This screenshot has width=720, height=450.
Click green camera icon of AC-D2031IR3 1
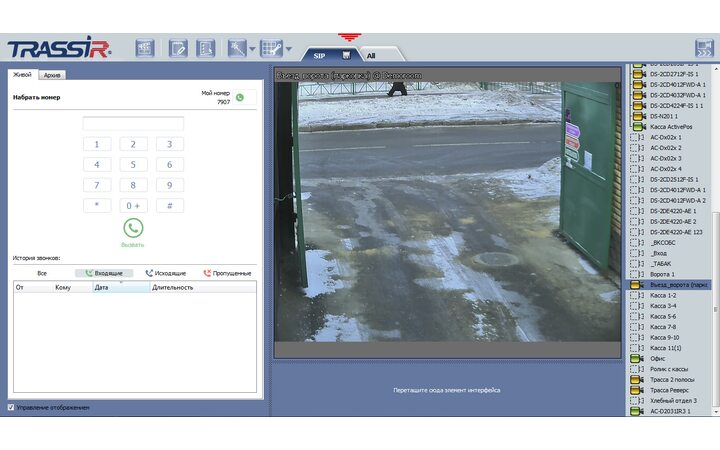637,411
